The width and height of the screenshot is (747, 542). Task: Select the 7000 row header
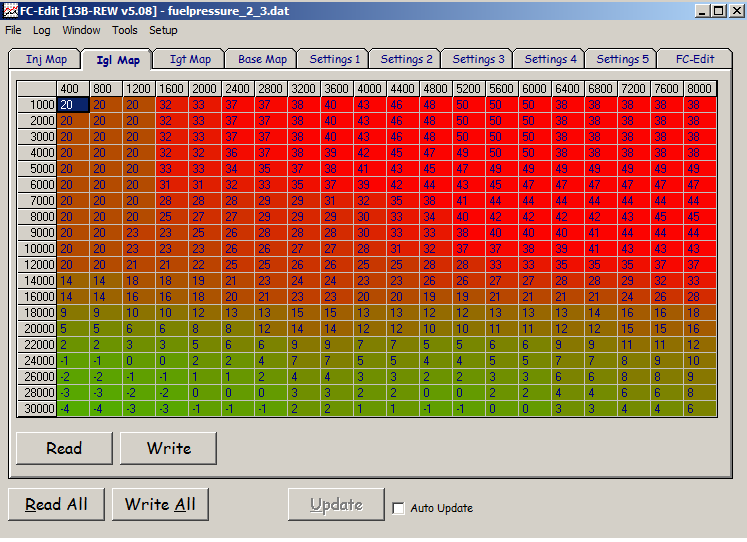pyautogui.click(x=37, y=201)
